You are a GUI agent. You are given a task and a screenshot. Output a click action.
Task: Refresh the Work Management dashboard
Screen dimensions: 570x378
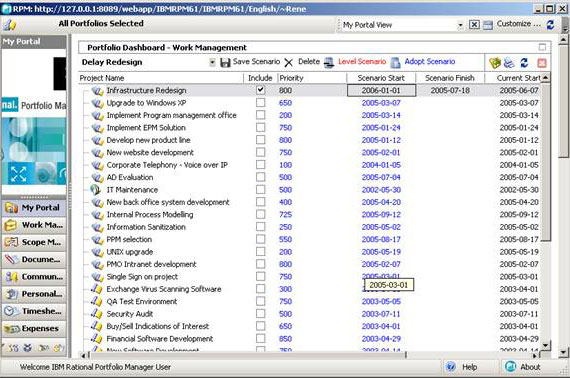524,63
